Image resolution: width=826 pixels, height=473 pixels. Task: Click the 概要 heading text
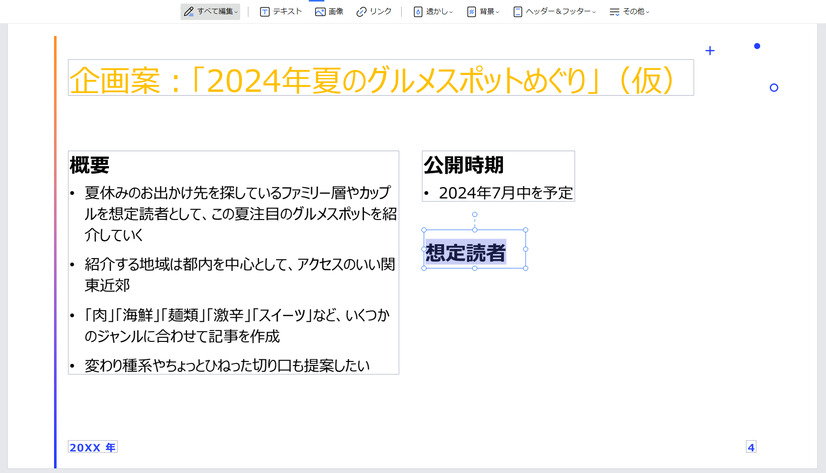89,165
